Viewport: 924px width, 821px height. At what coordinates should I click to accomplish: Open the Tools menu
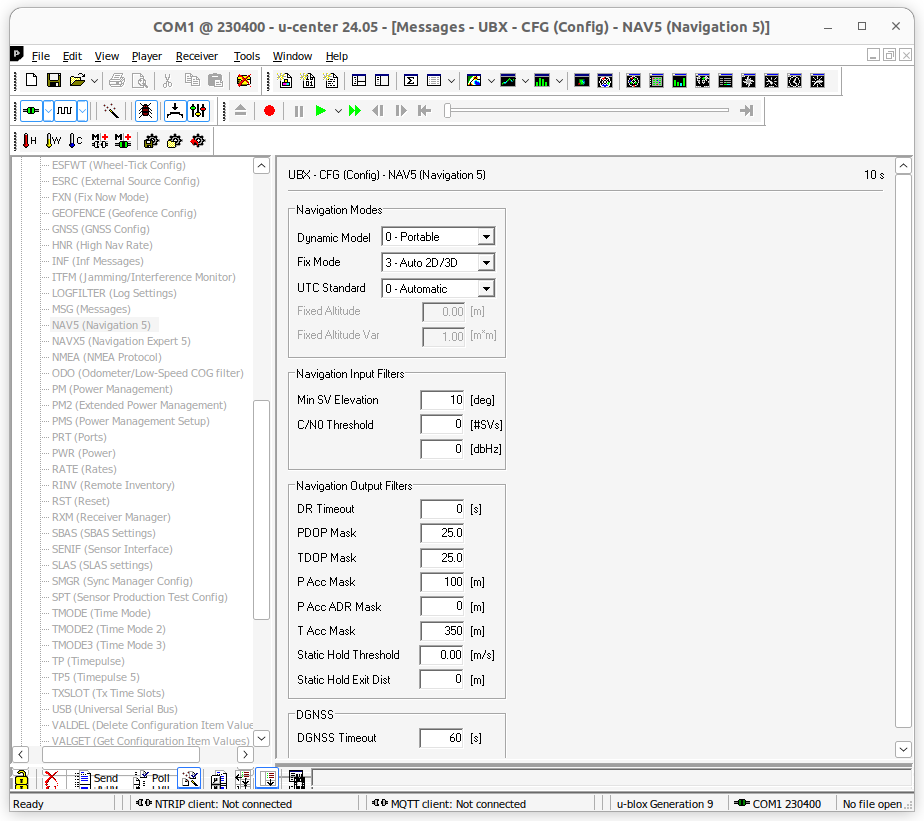(246, 56)
